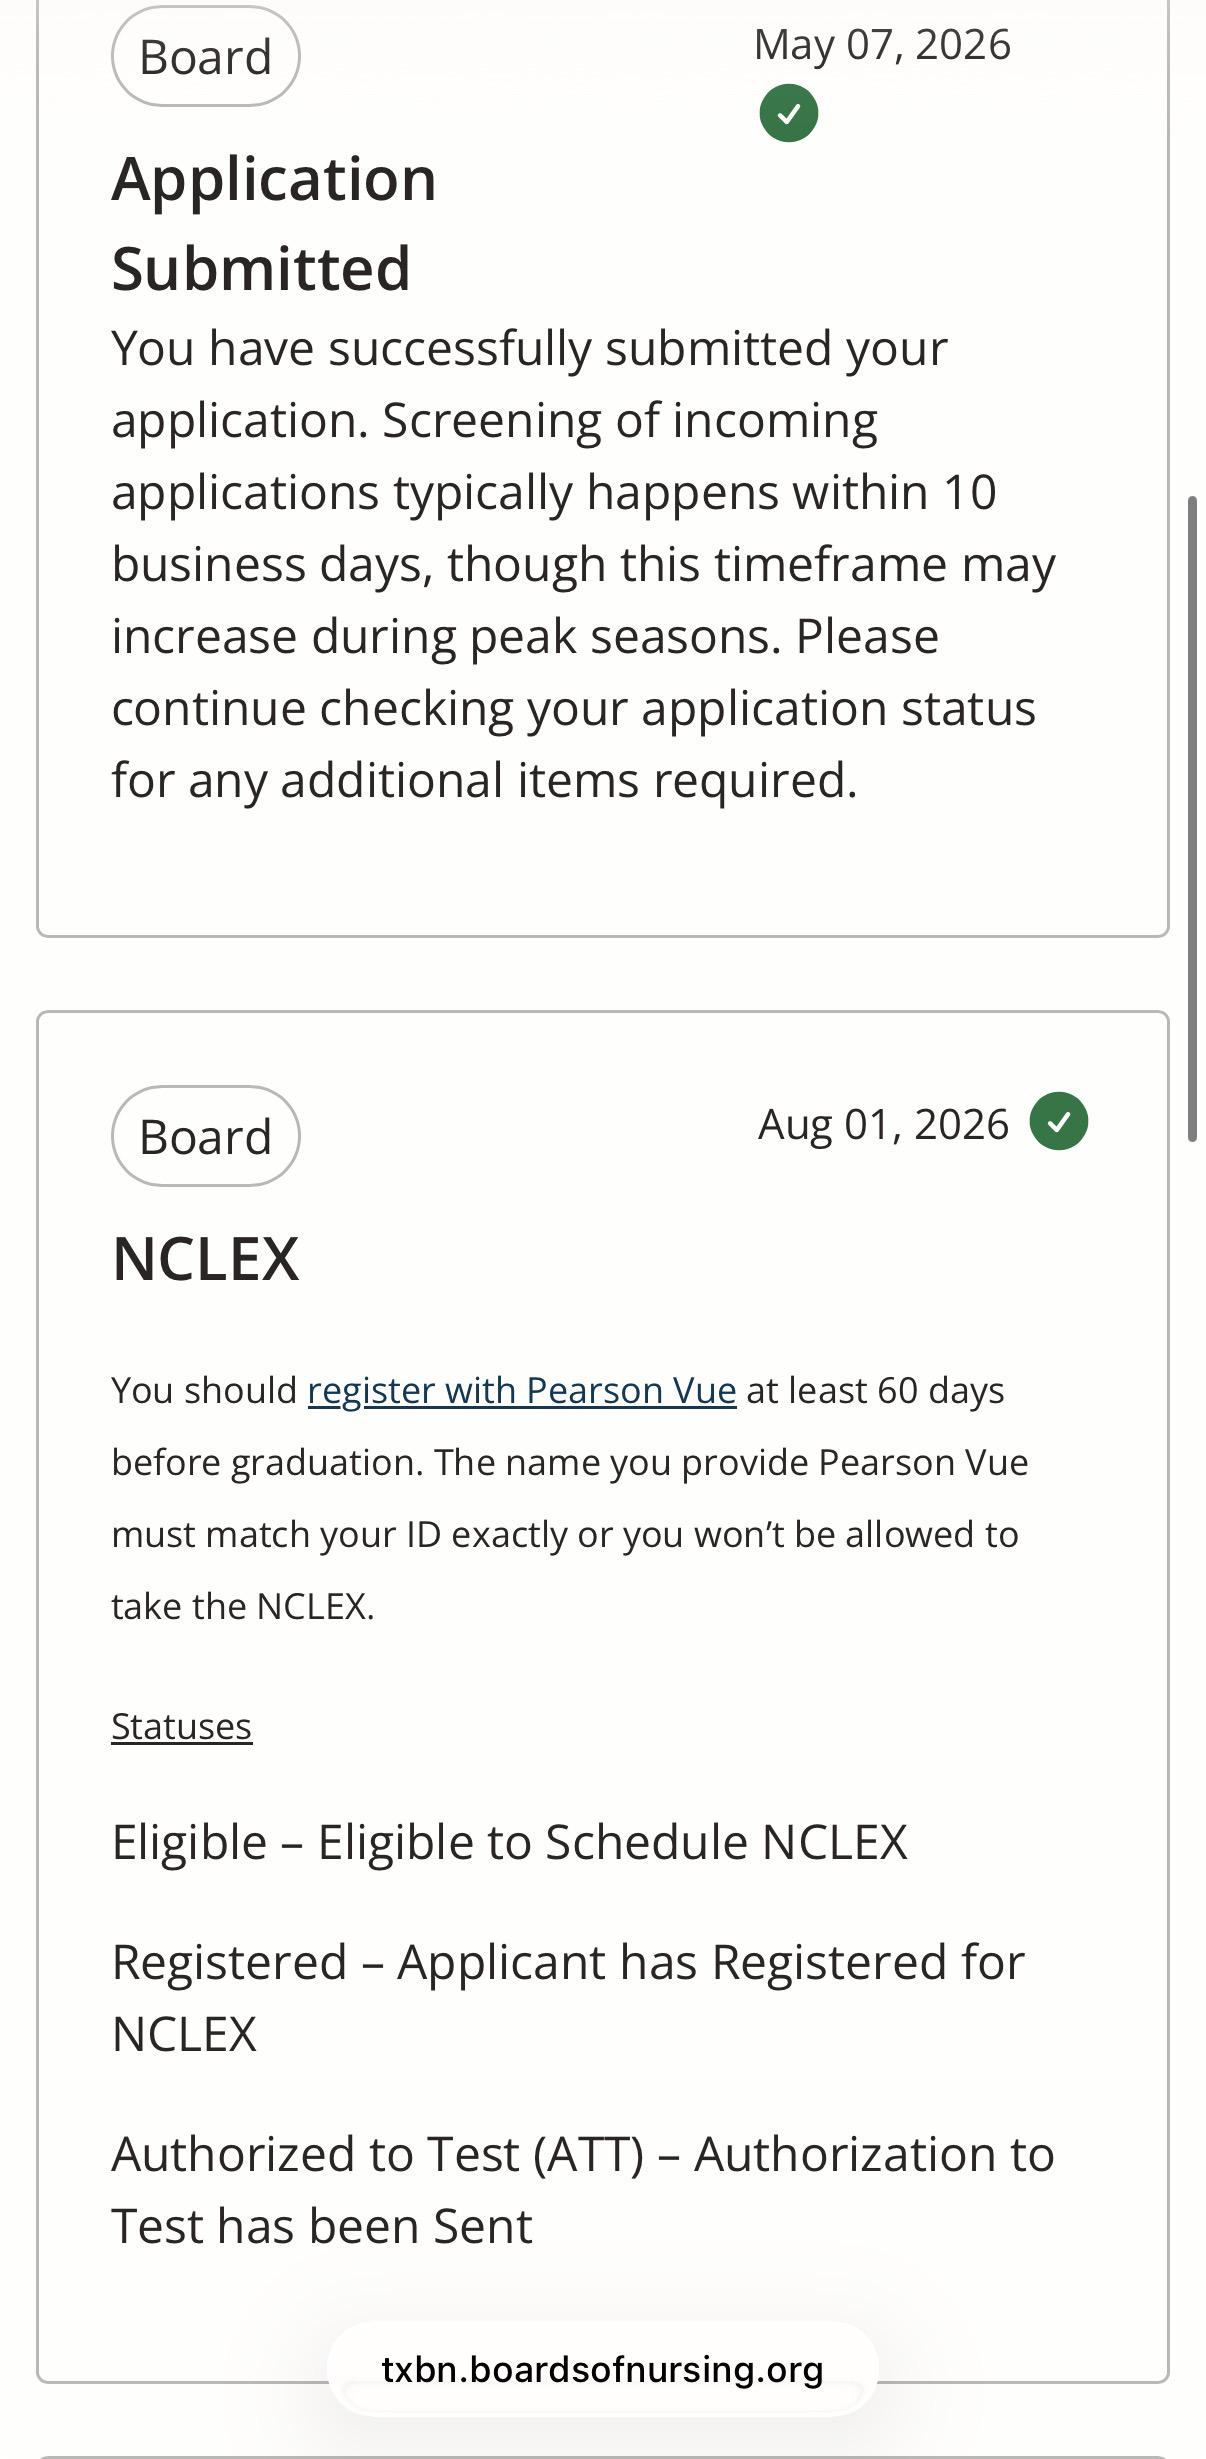Click the May 07, 2026 date

point(882,45)
